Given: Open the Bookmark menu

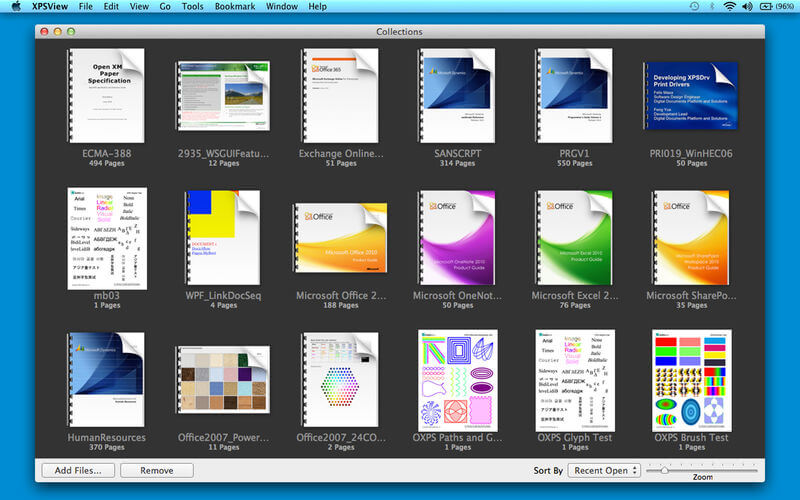Looking at the screenshot, I should [235, 6].
